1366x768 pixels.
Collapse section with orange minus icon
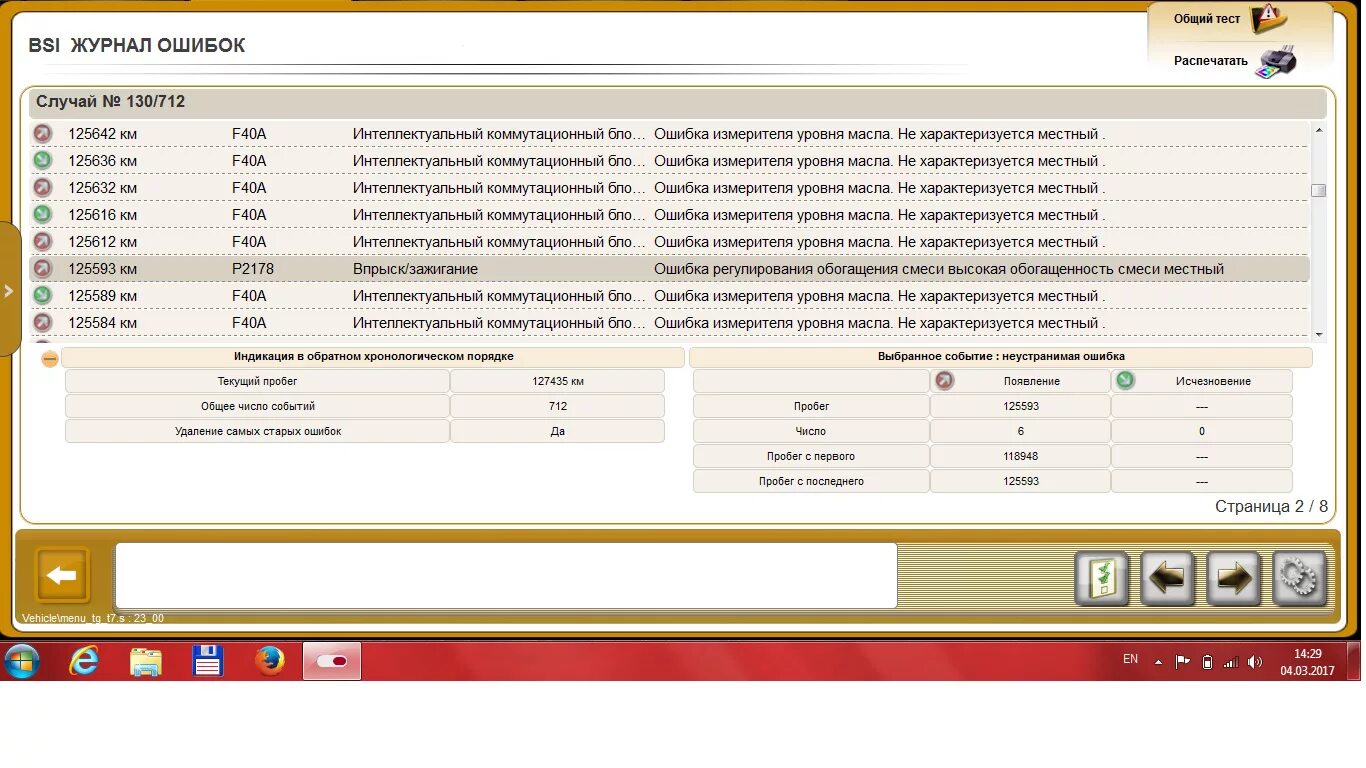[x=50, y=358]
